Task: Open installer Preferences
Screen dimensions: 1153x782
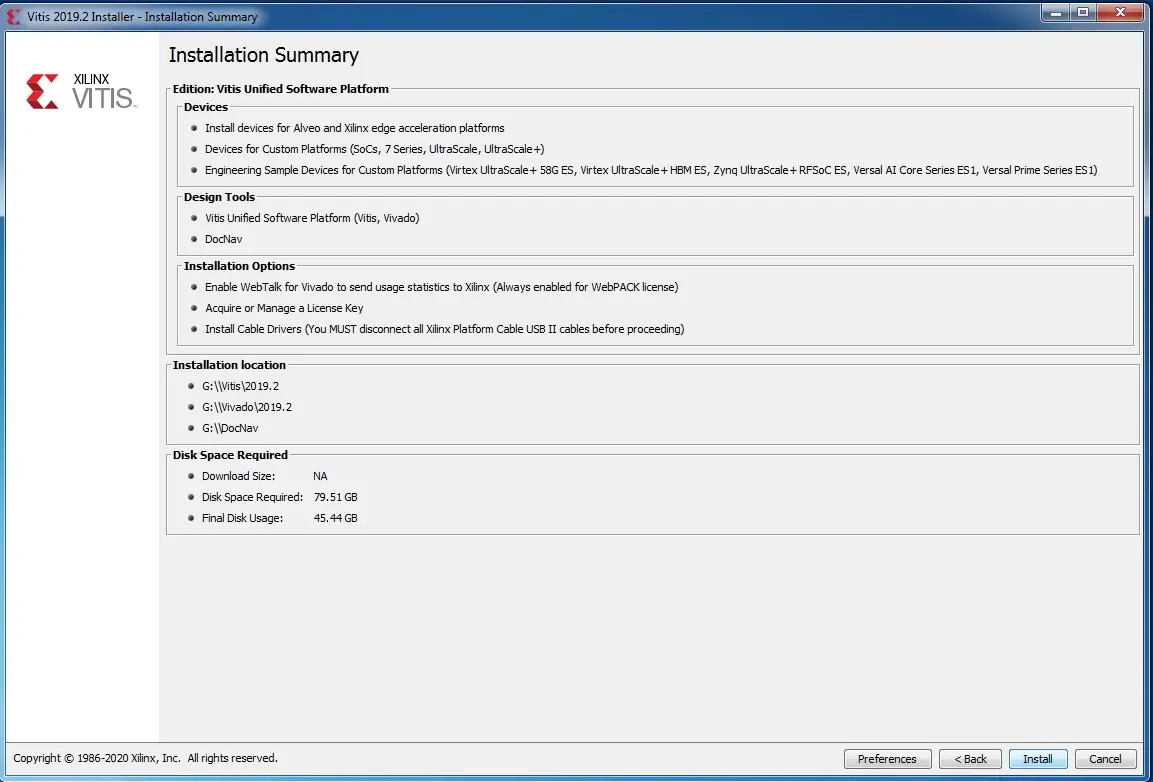Action: coord(887,758)
